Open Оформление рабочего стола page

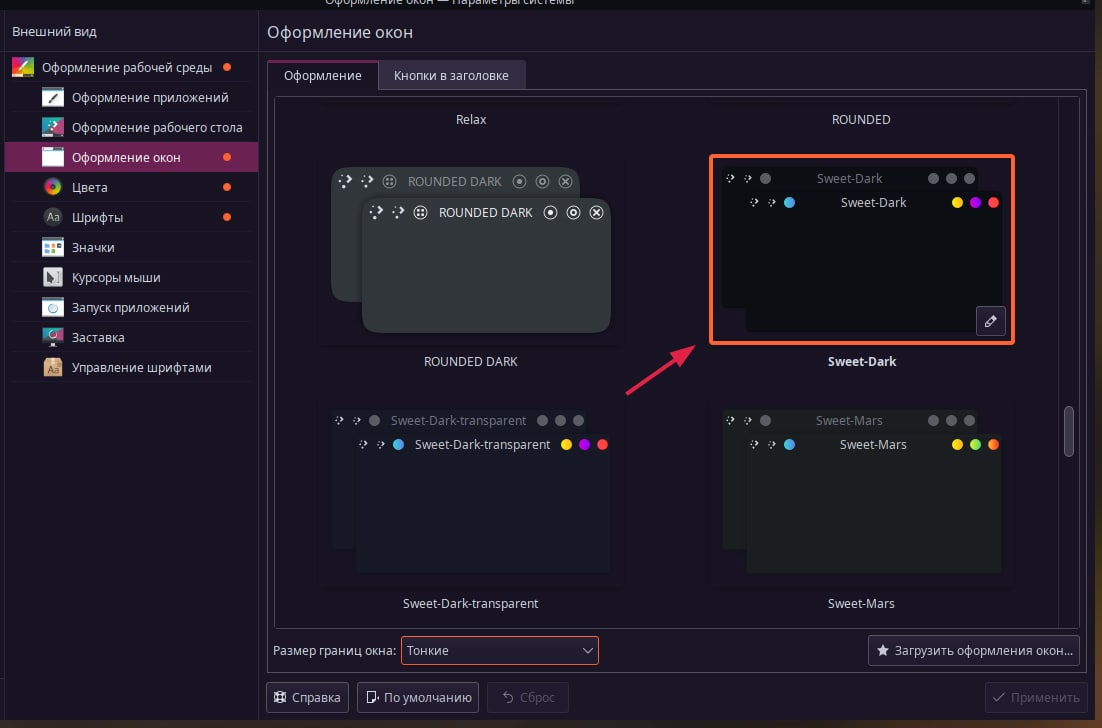(131, 127)
